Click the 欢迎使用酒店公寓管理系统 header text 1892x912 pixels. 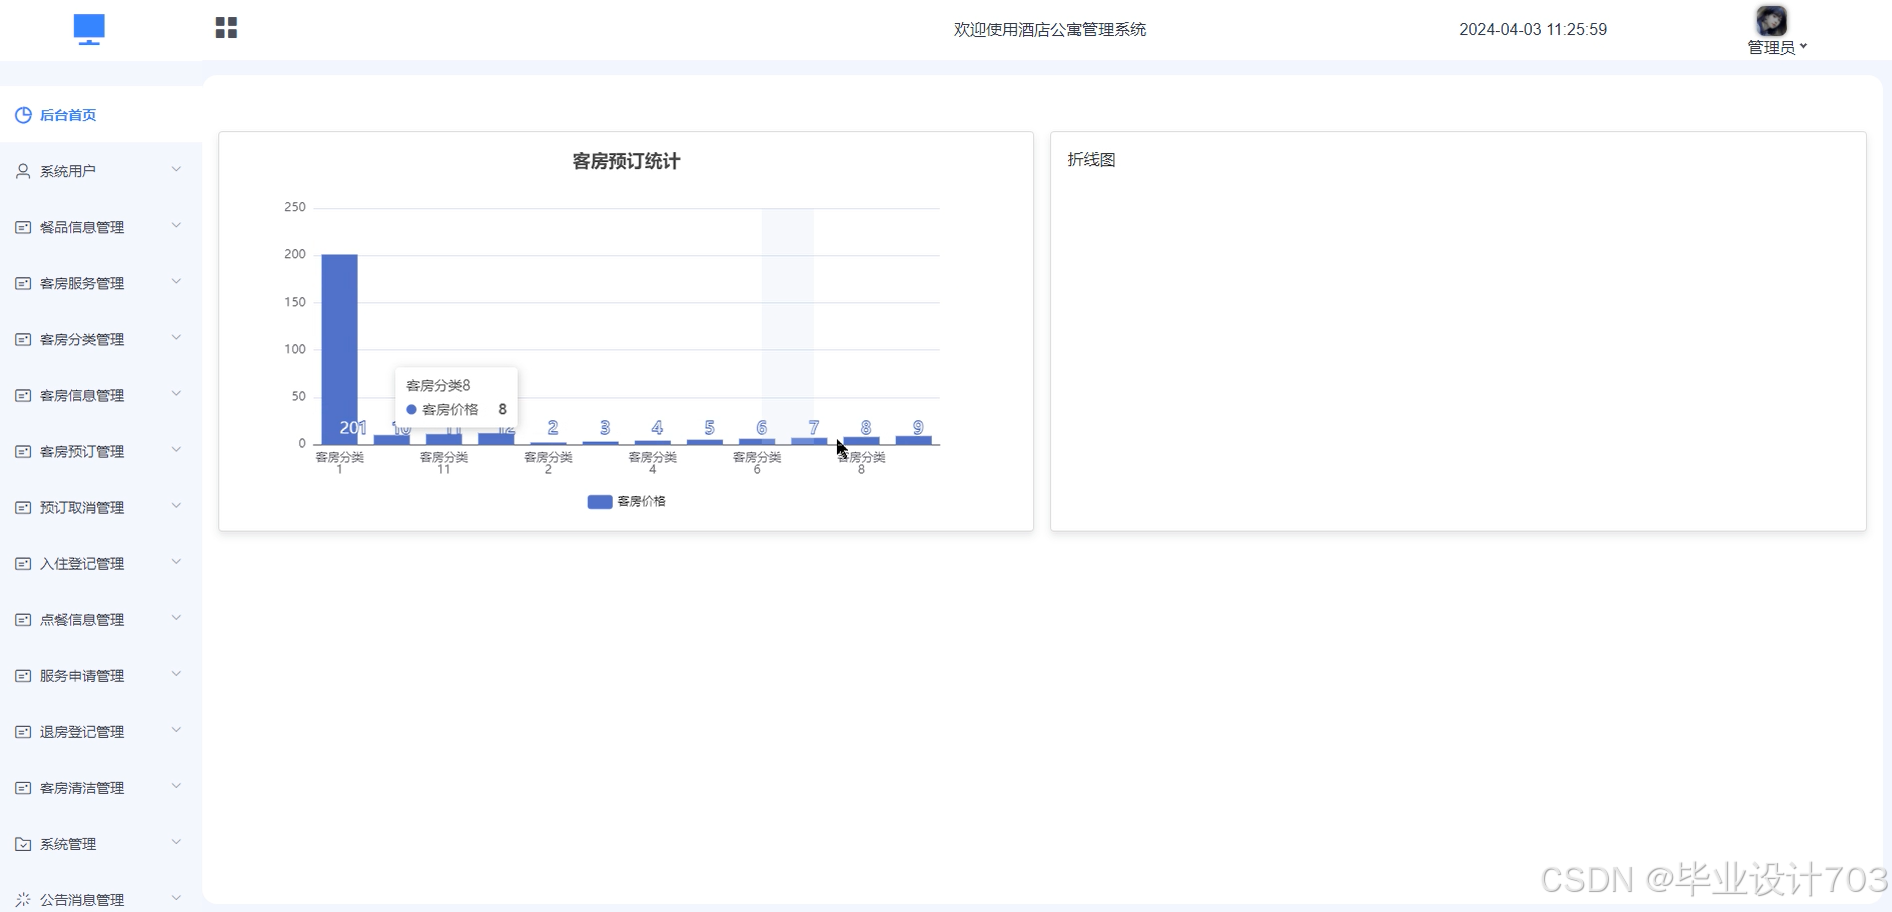(1050, 29)
